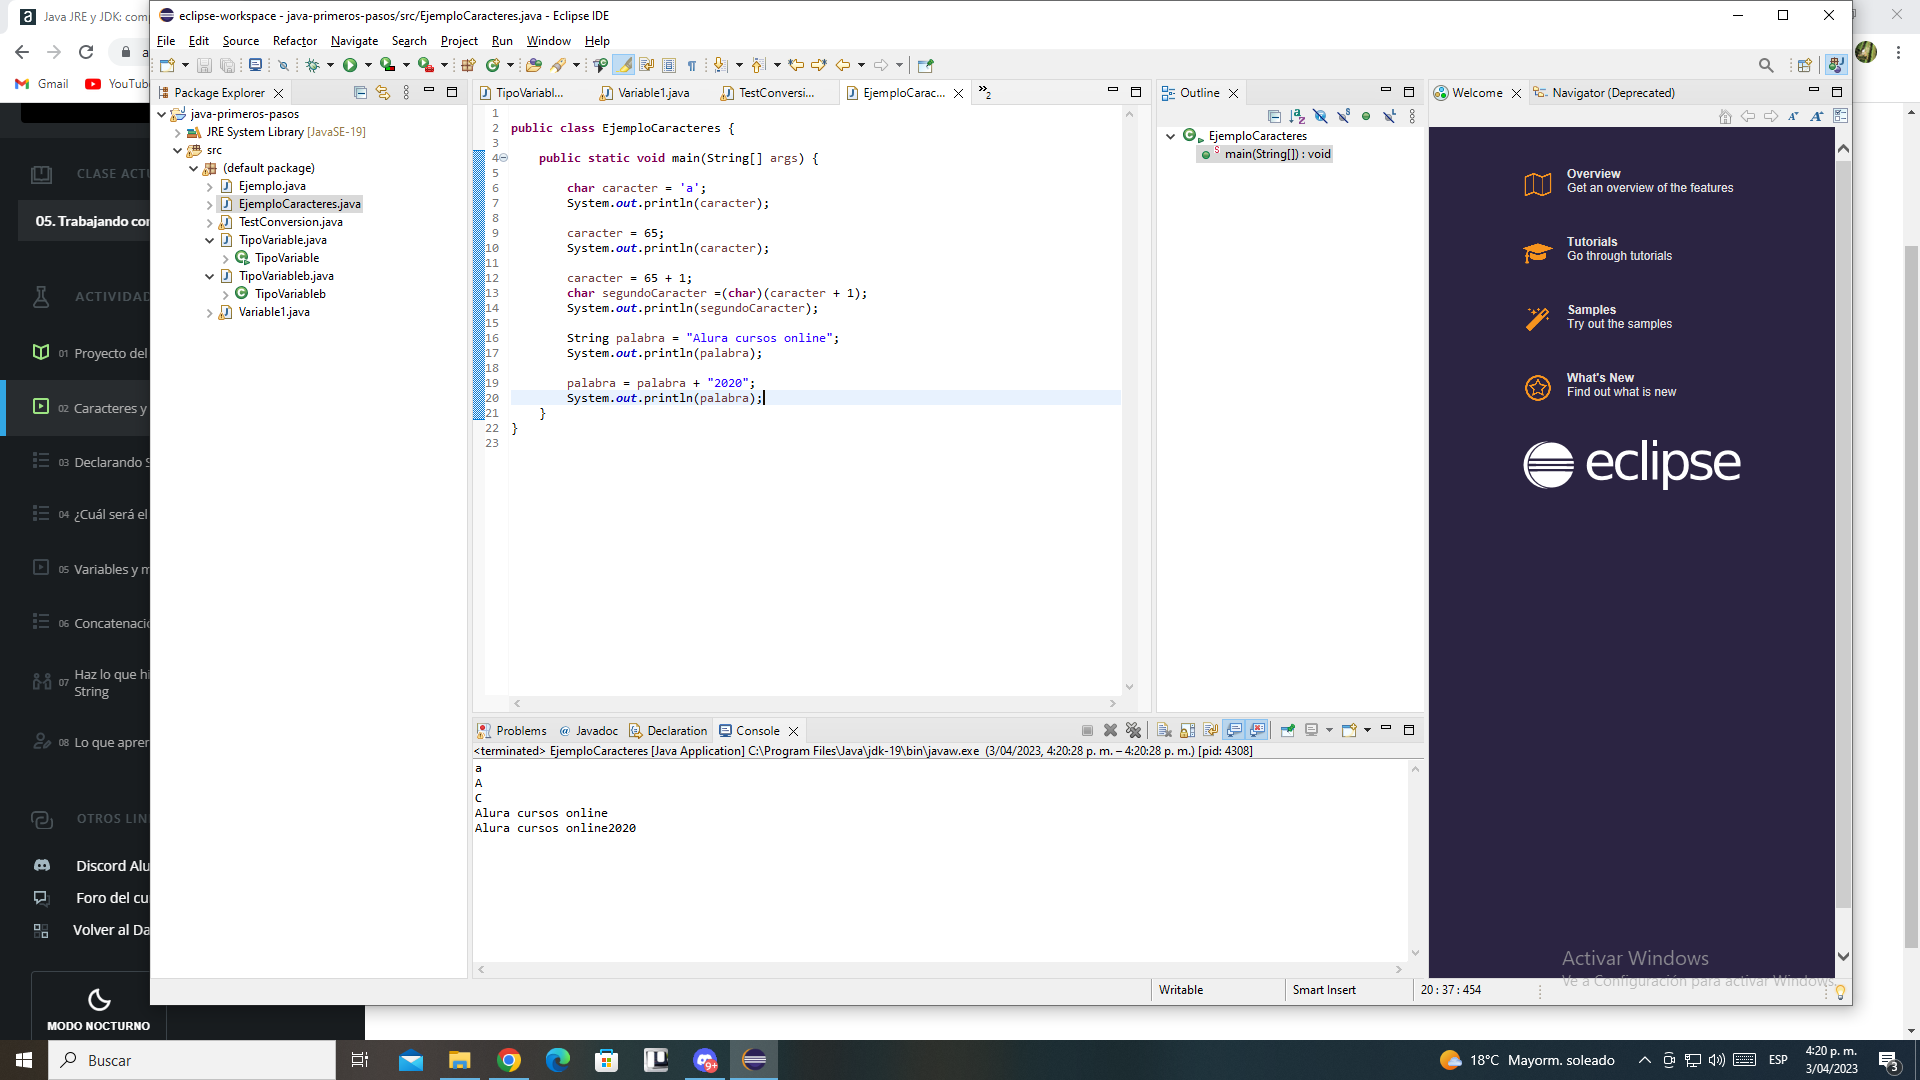The width and height of the screenshot is (1920, 1080).
Task: Open the Open Perspective icon
Action: [1805, 65]
